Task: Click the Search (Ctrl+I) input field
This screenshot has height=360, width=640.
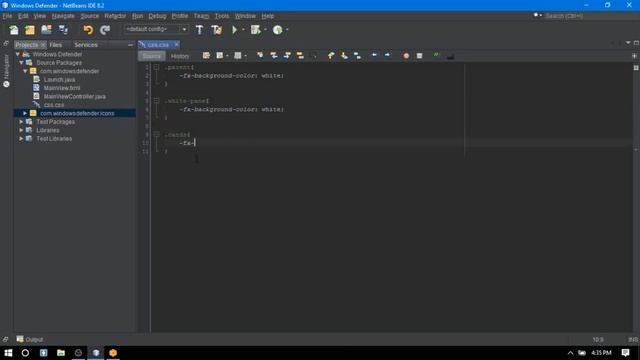Action: (x=588, y=16)
